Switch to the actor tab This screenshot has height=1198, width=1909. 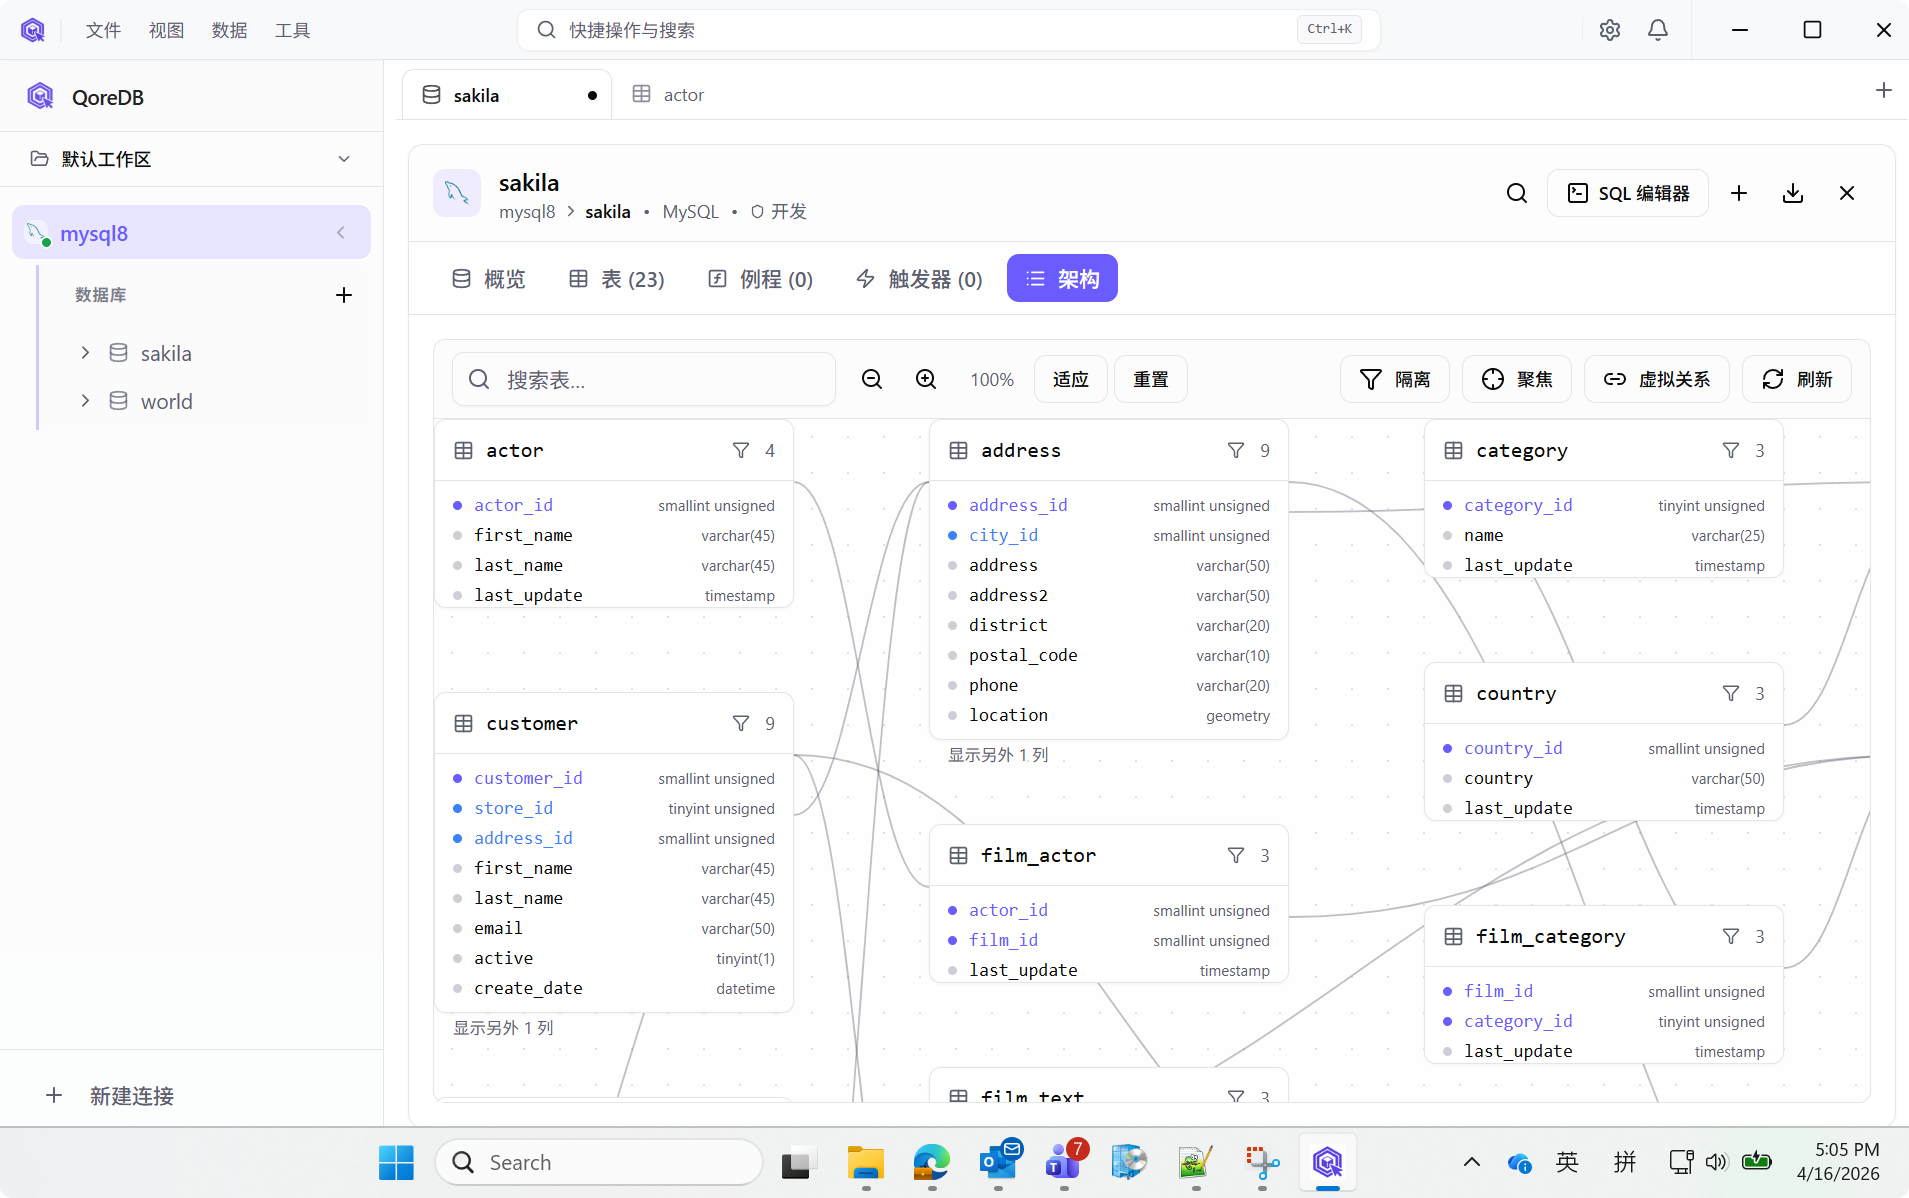[x=669, y=95]
